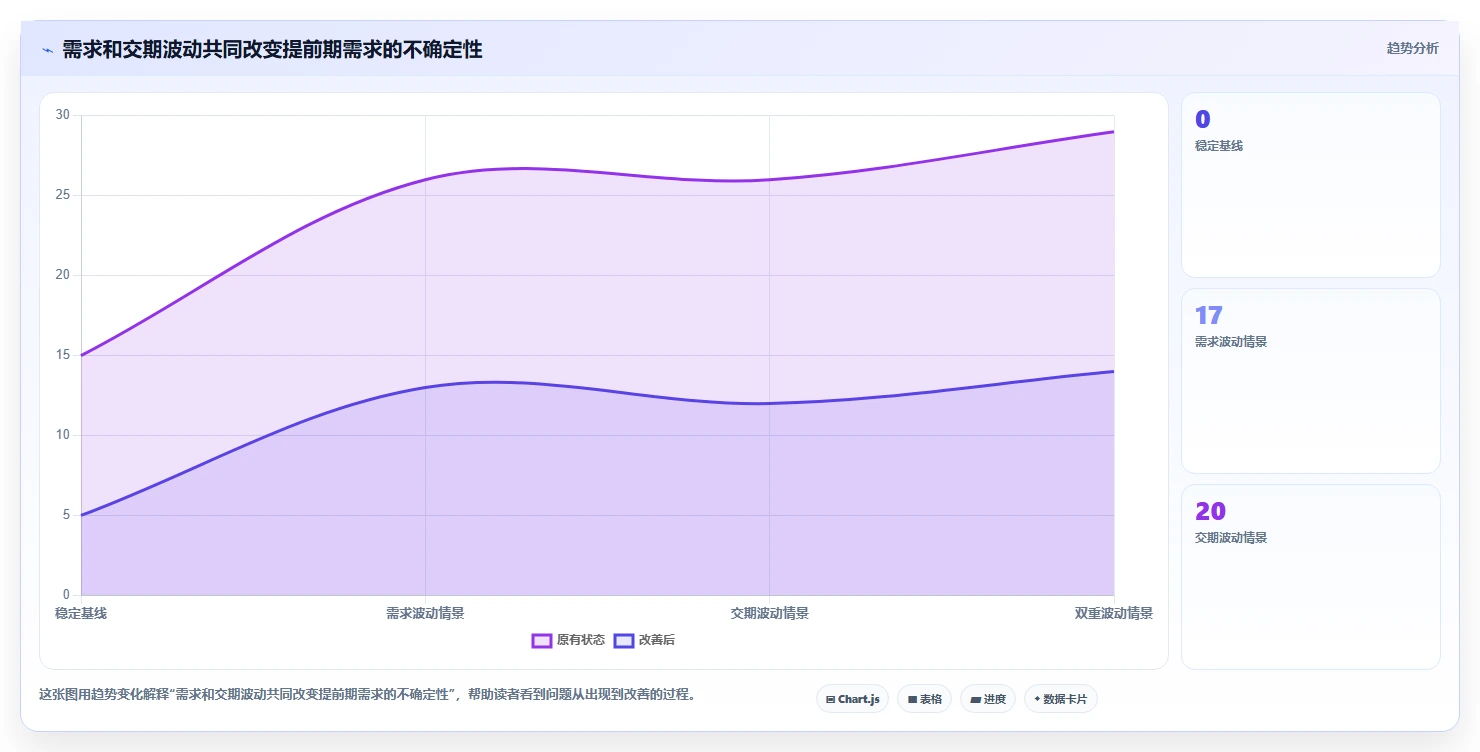Viewport: 1480px width, 752px height.
Task: Click the 原有状态 legend label
Action: (581, 640)
